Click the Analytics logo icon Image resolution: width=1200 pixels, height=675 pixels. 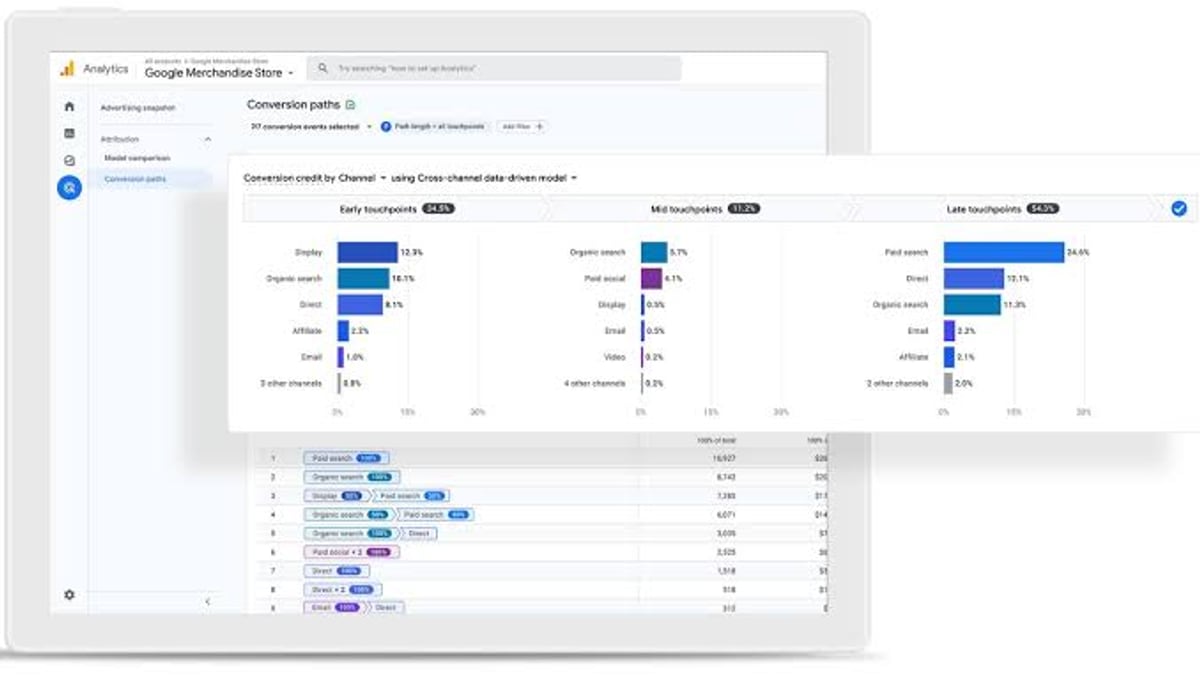coord(67,69)
